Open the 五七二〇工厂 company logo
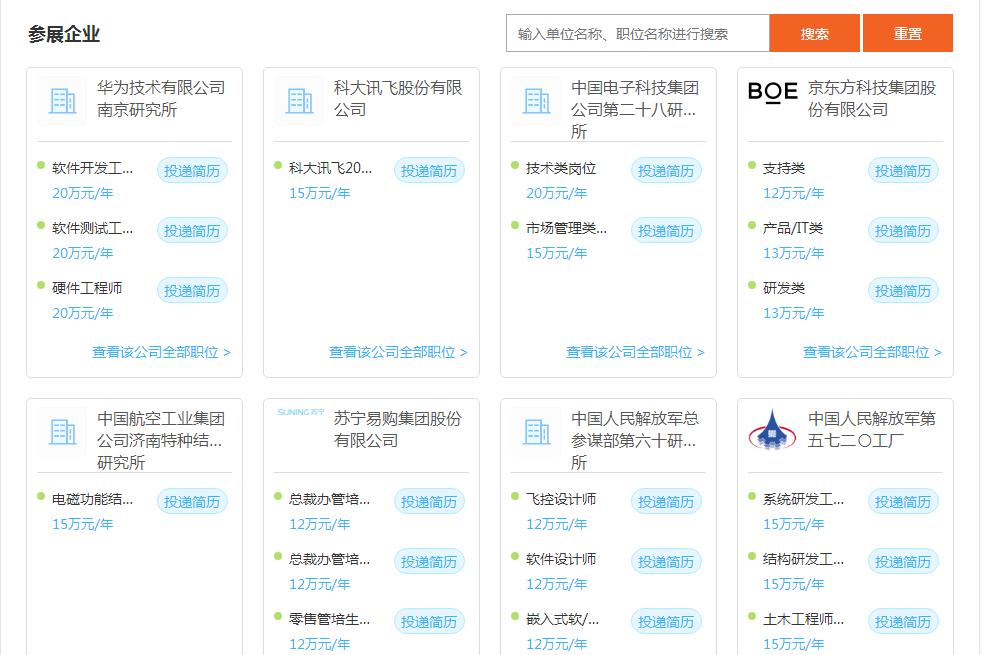This screenshot has height=655, width=982. pos(773,430)
